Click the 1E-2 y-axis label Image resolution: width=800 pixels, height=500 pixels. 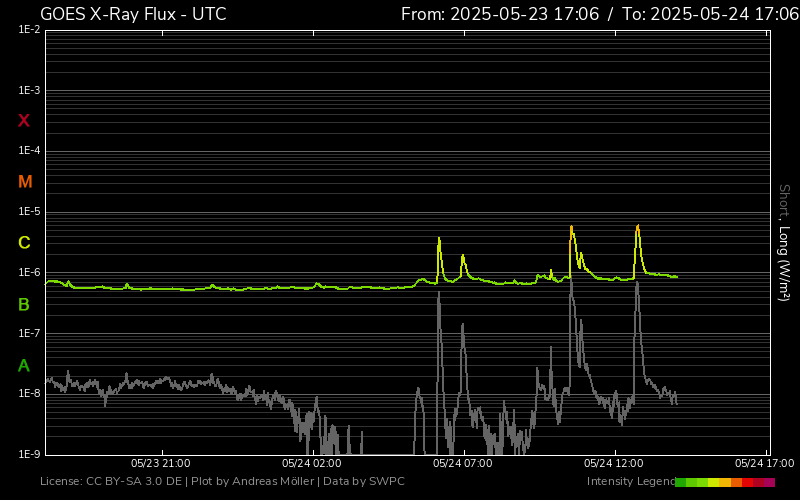(x=29, y=30)
